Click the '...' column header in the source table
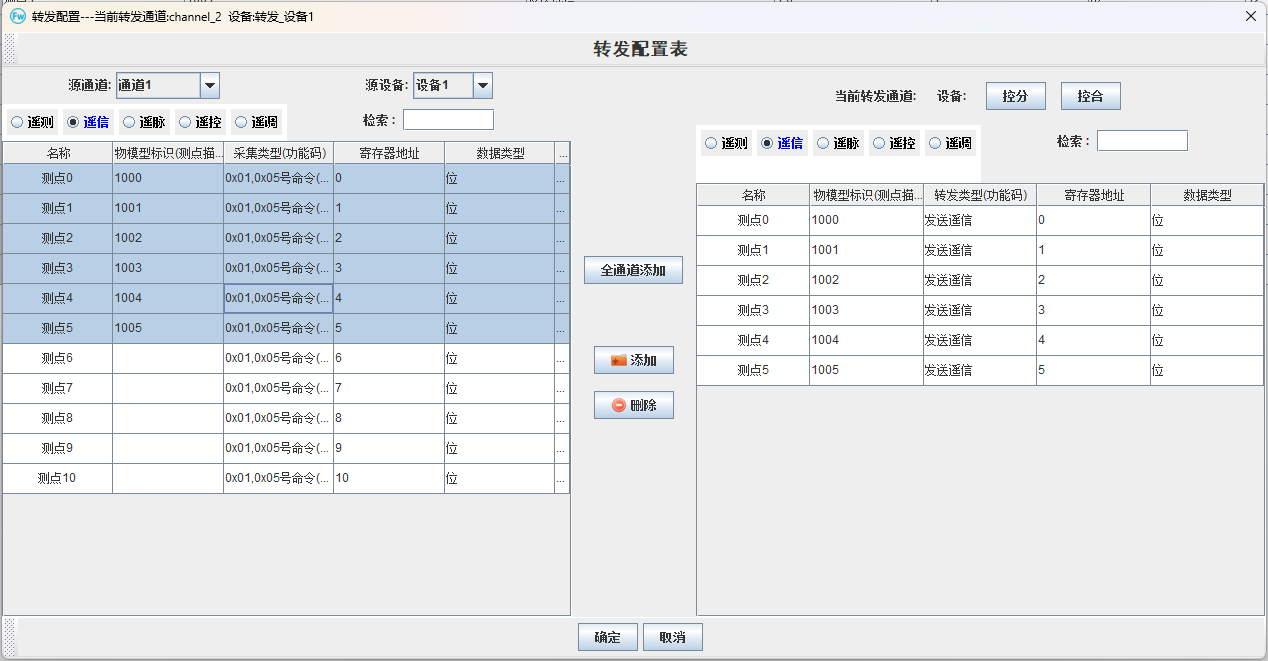Viewport: 1268px width, 661px height. (x=561, y=153)
